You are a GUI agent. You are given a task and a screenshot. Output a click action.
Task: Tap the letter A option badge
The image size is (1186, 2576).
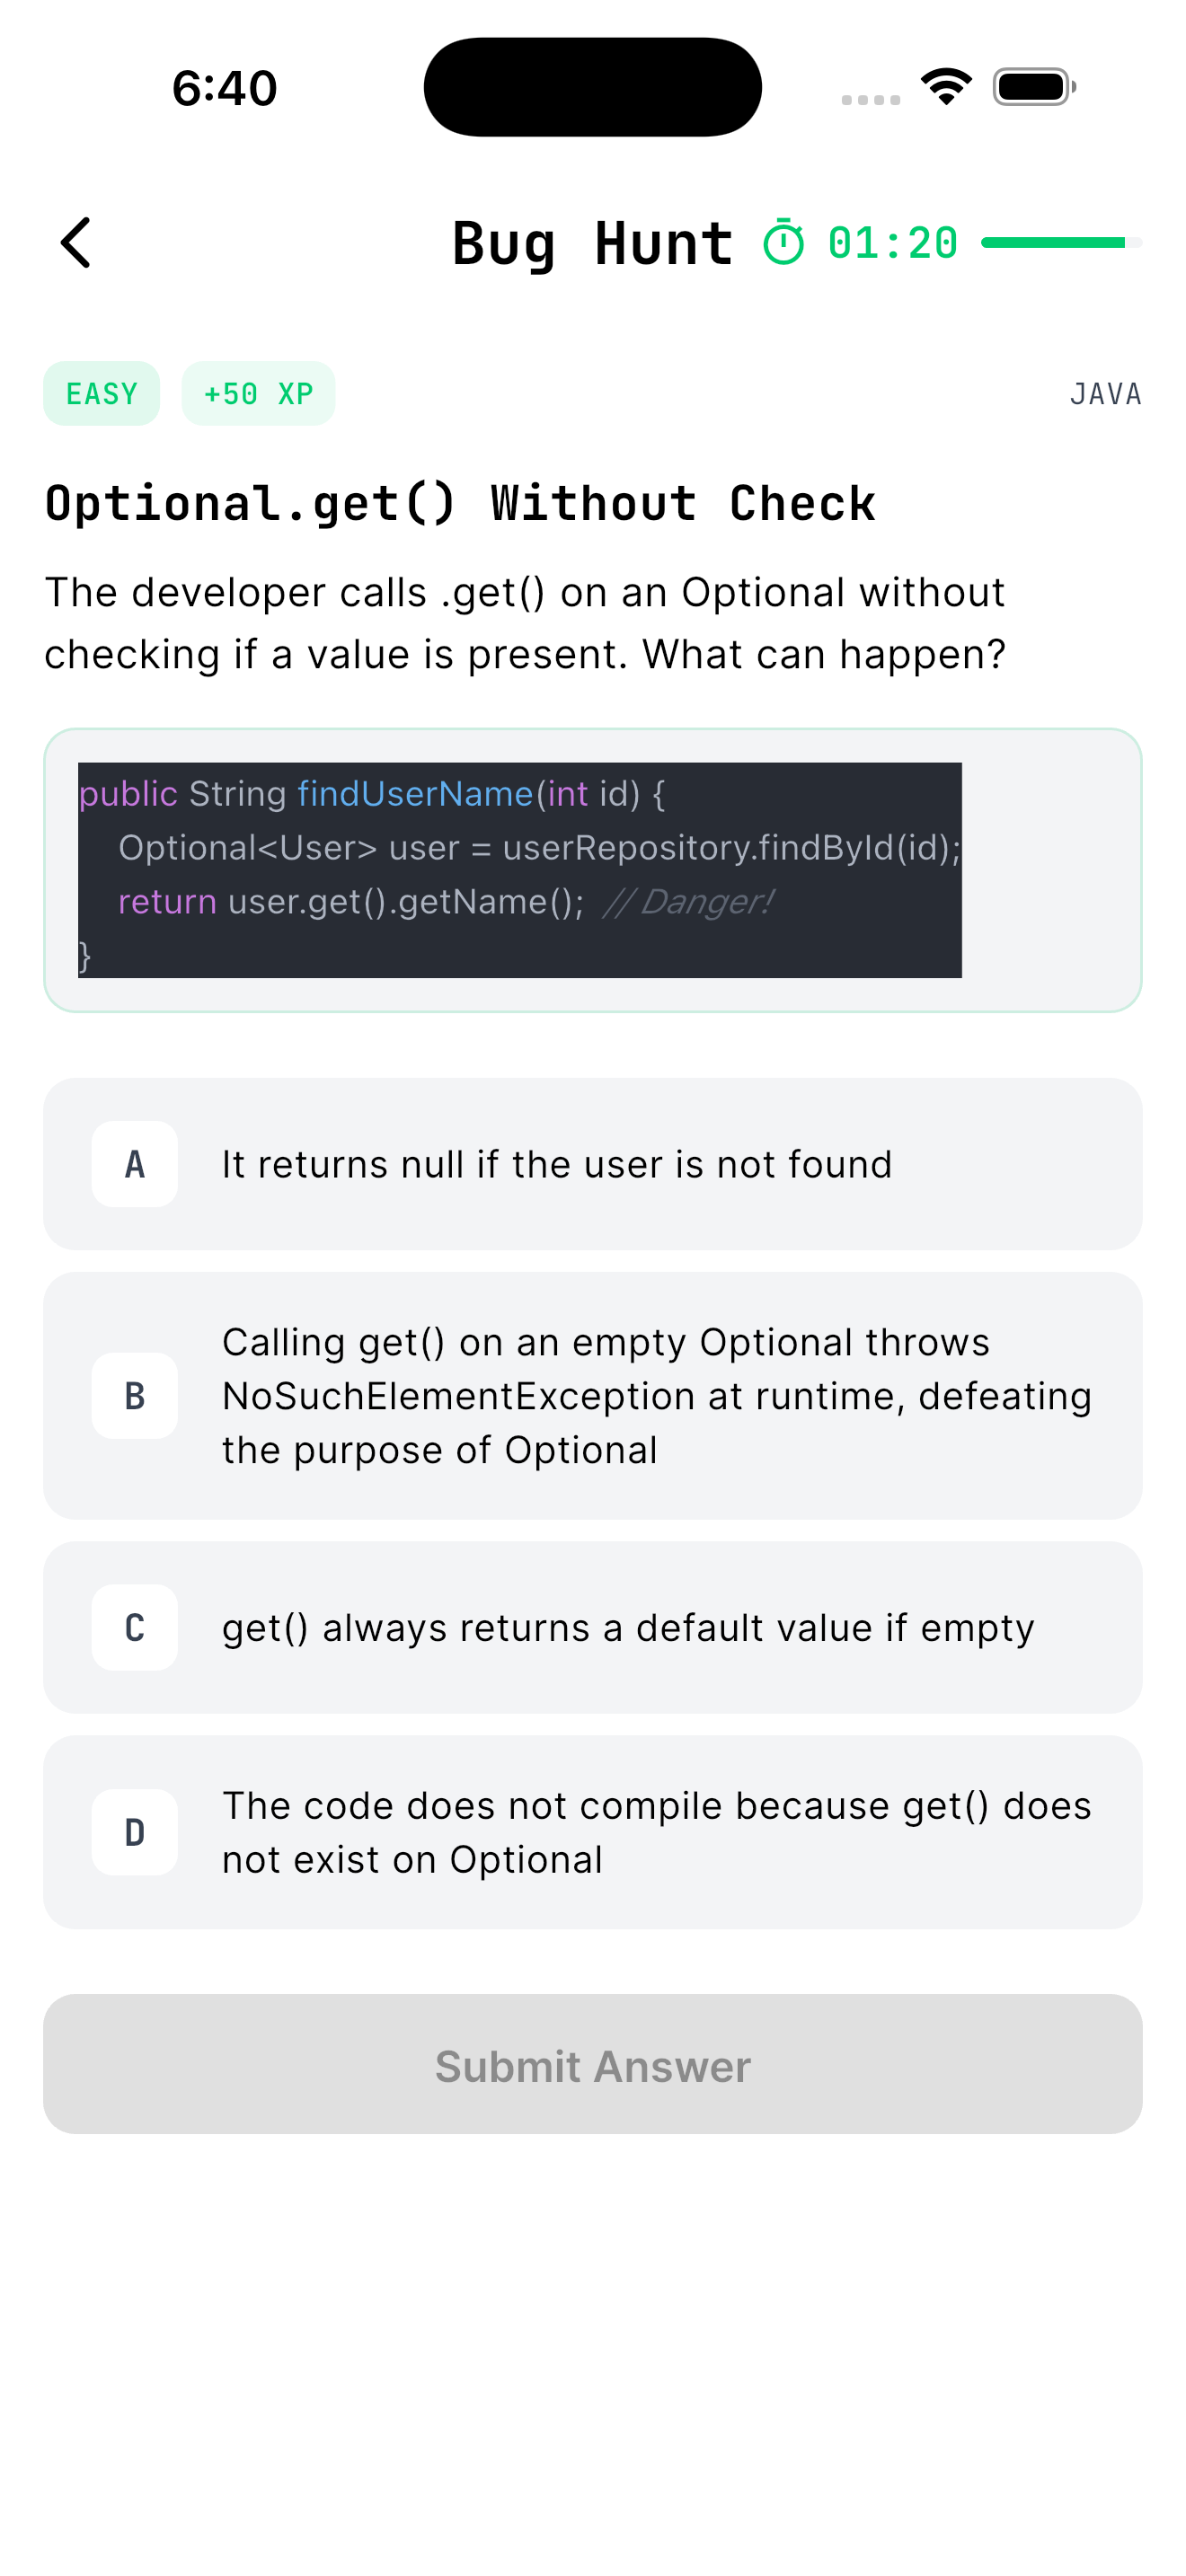point(135,1164)
